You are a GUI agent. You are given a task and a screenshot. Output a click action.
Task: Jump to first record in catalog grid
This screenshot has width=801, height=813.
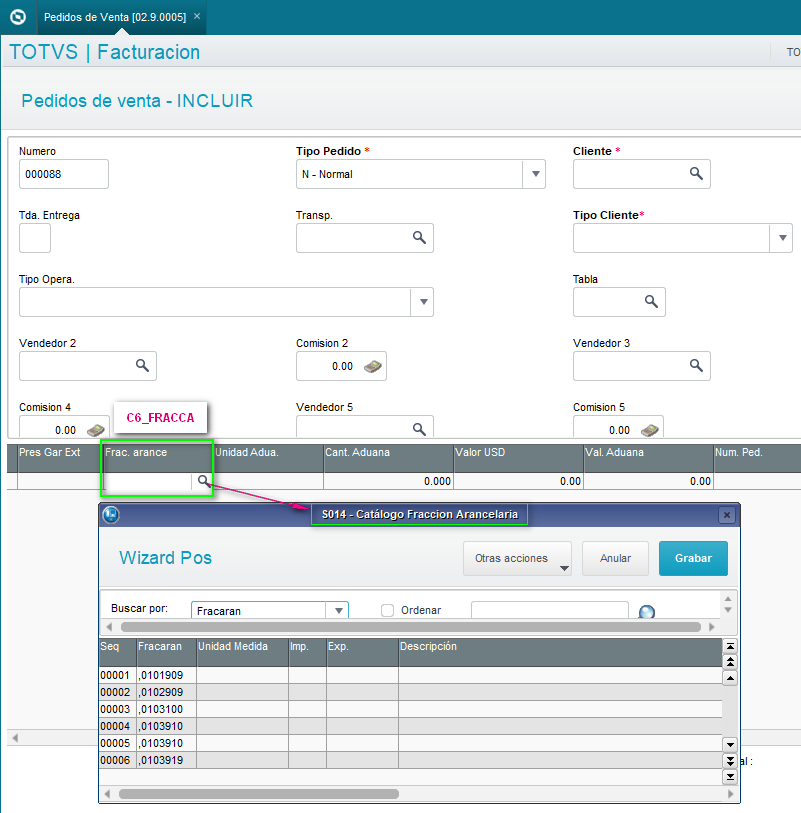click(x=730, y=646)
